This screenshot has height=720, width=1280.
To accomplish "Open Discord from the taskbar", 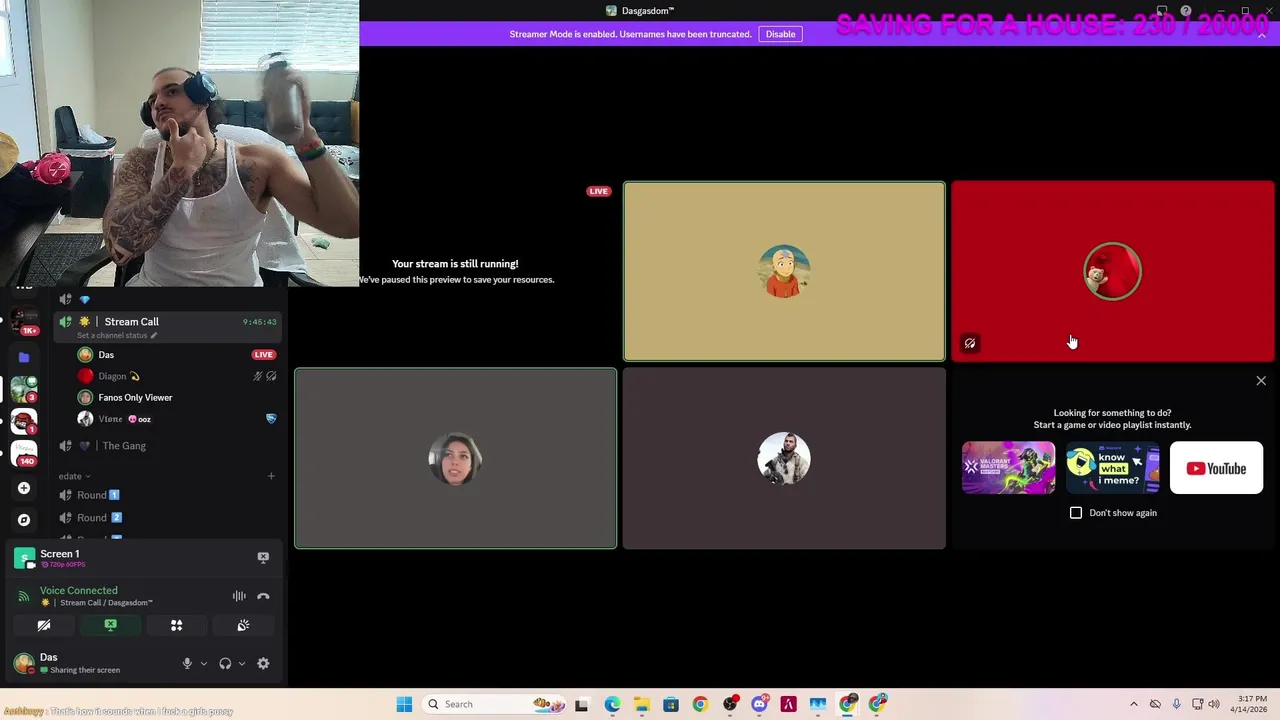I will (x=759, y=704).
